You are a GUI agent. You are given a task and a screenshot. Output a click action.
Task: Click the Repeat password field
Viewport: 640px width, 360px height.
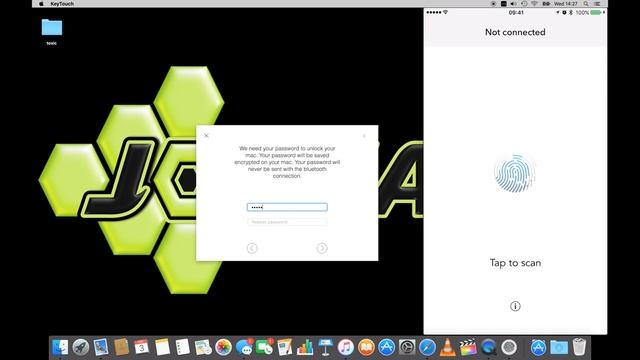coord(287,222)
